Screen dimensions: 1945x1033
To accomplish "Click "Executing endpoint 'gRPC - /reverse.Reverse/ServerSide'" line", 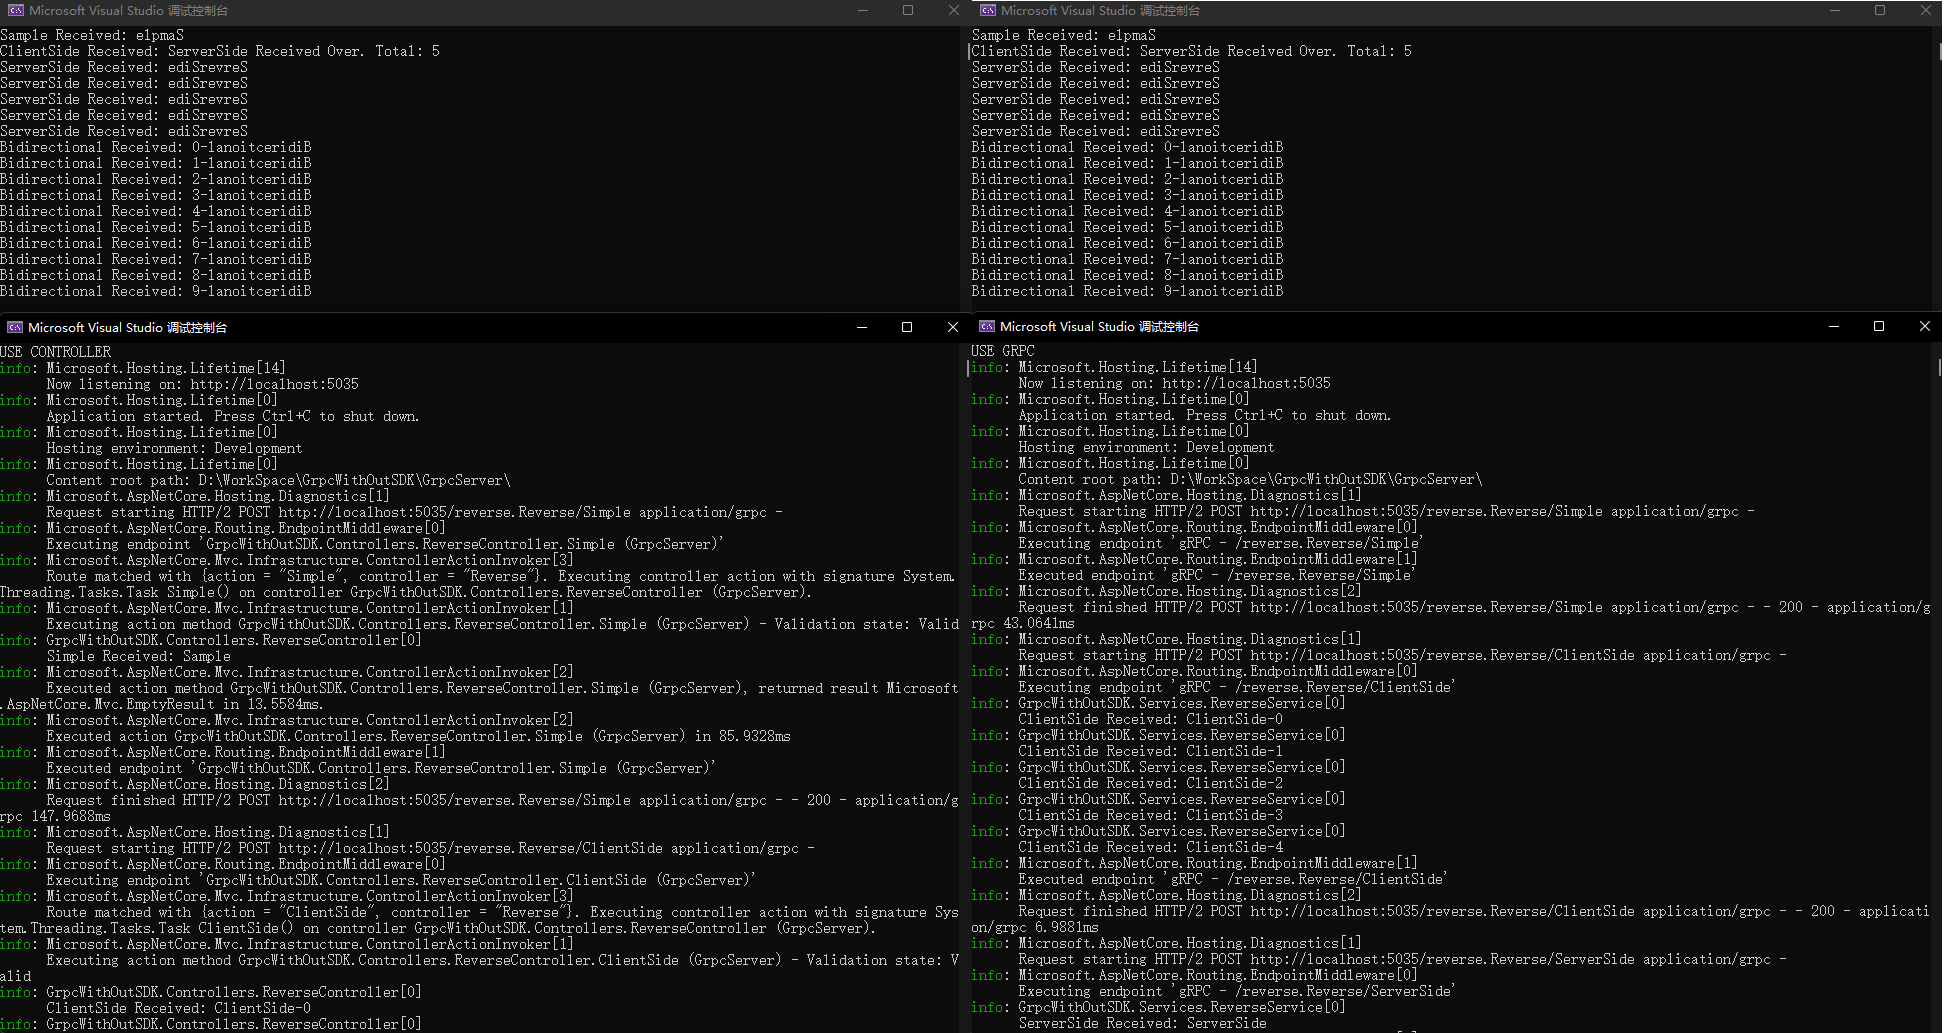I will [x=1236, y=991].
